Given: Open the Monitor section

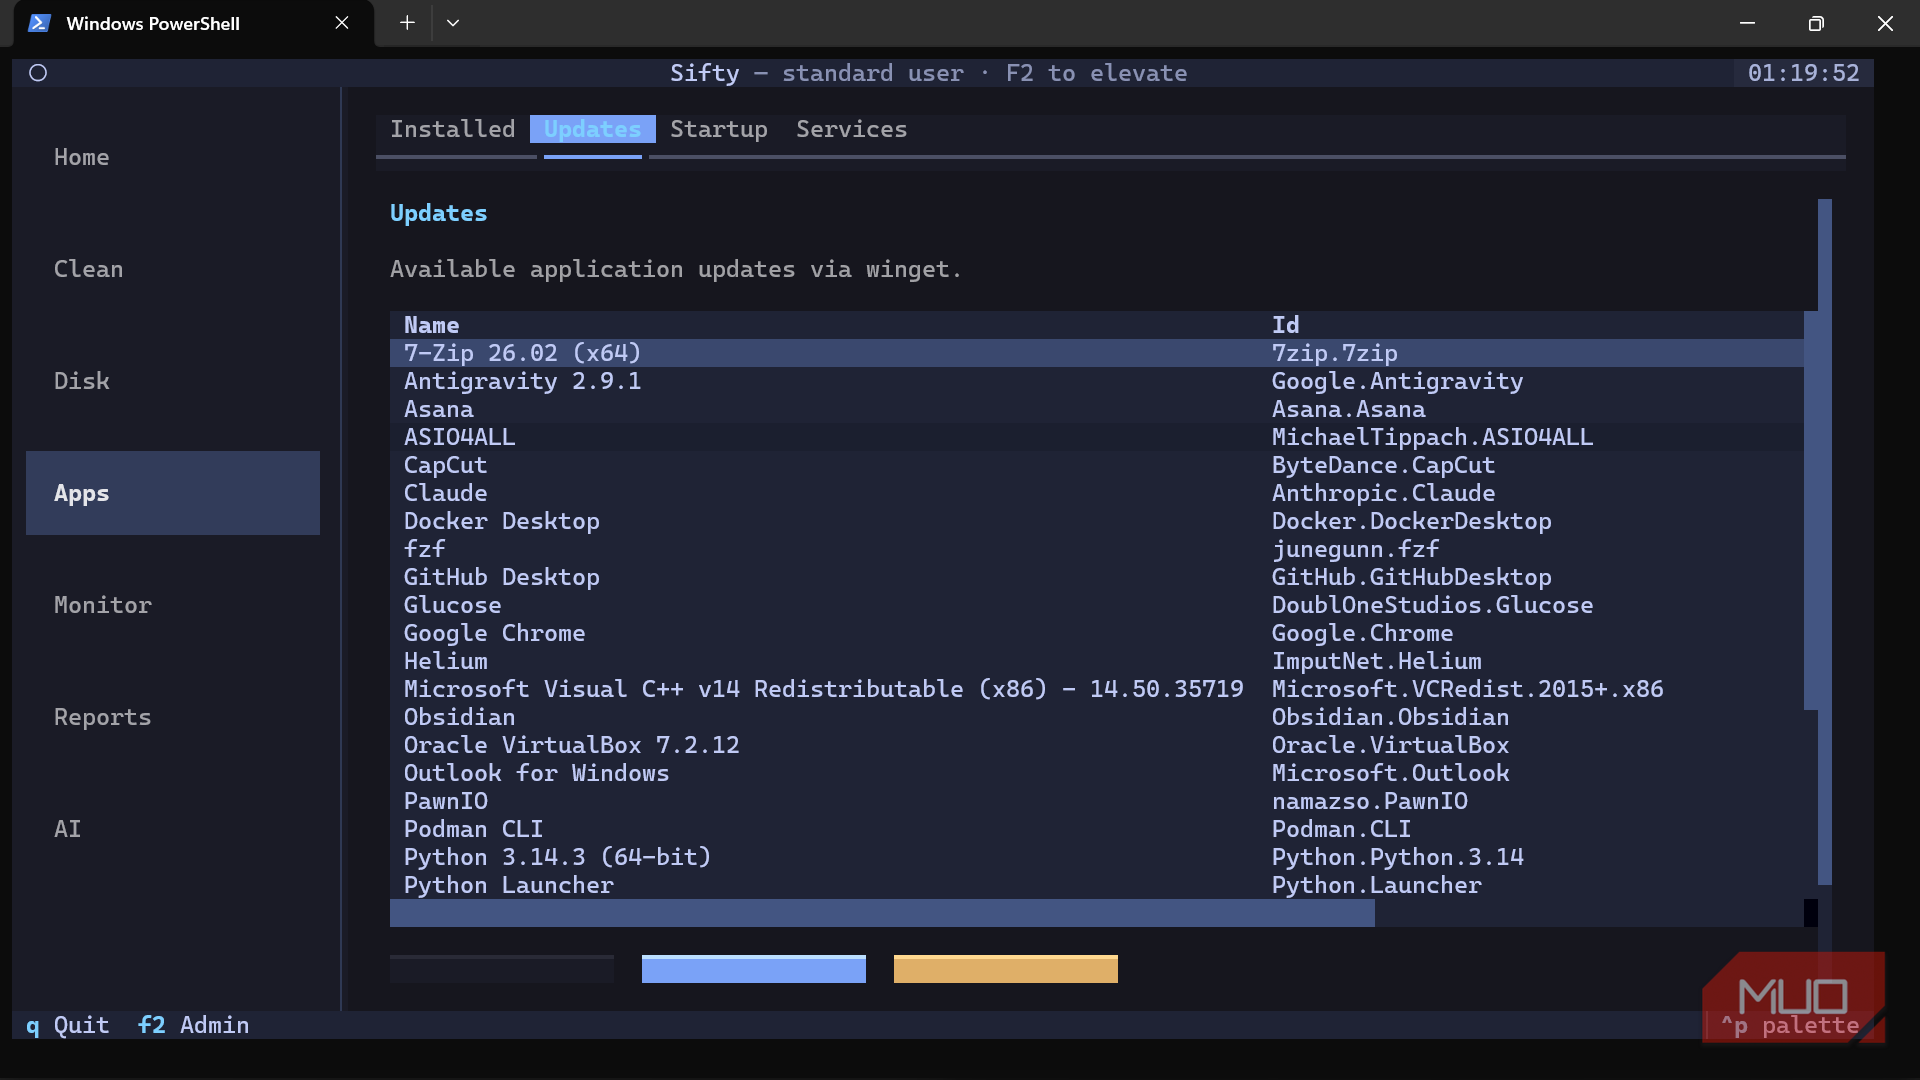Looking at the screenshot, I should point(173,605).
